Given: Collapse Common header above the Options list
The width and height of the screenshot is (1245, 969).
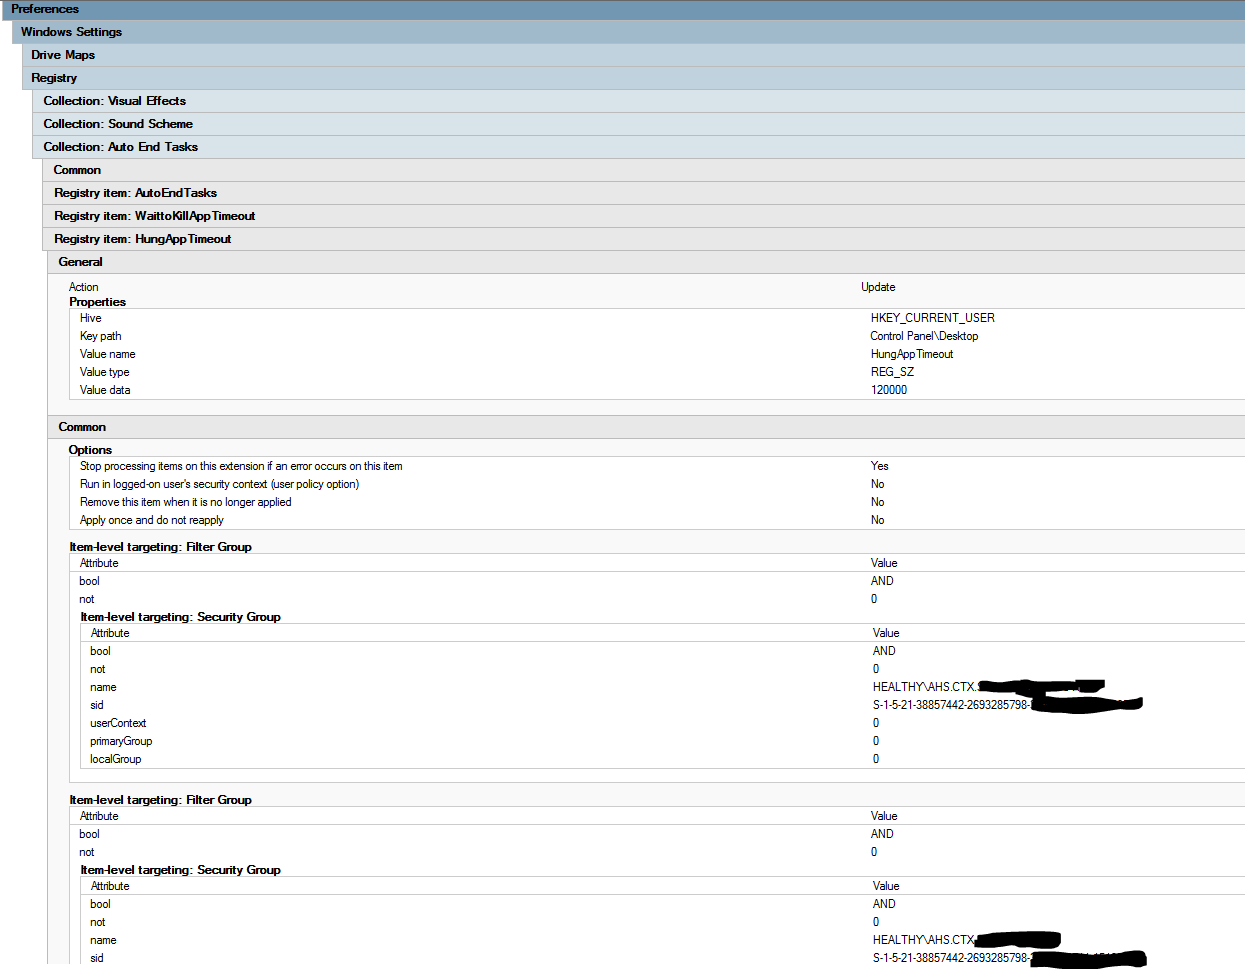Looking at the screenshot, I should pyautogui.click(x=82, y=427).
